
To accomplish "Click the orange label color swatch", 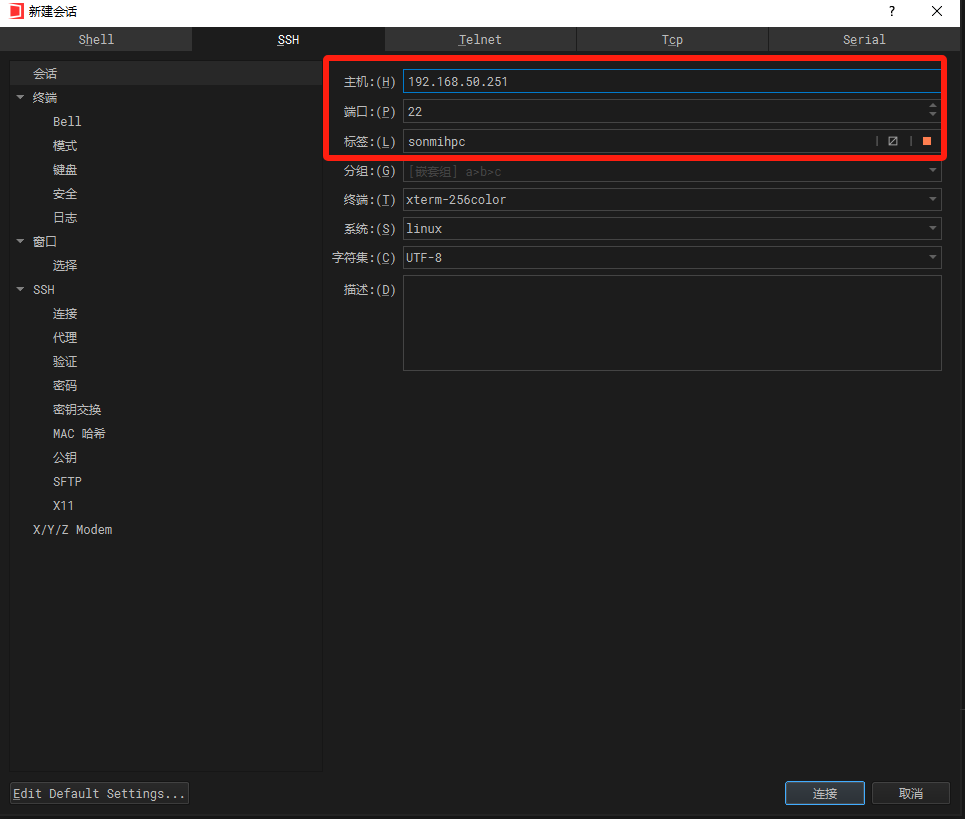I will (927, 141).
